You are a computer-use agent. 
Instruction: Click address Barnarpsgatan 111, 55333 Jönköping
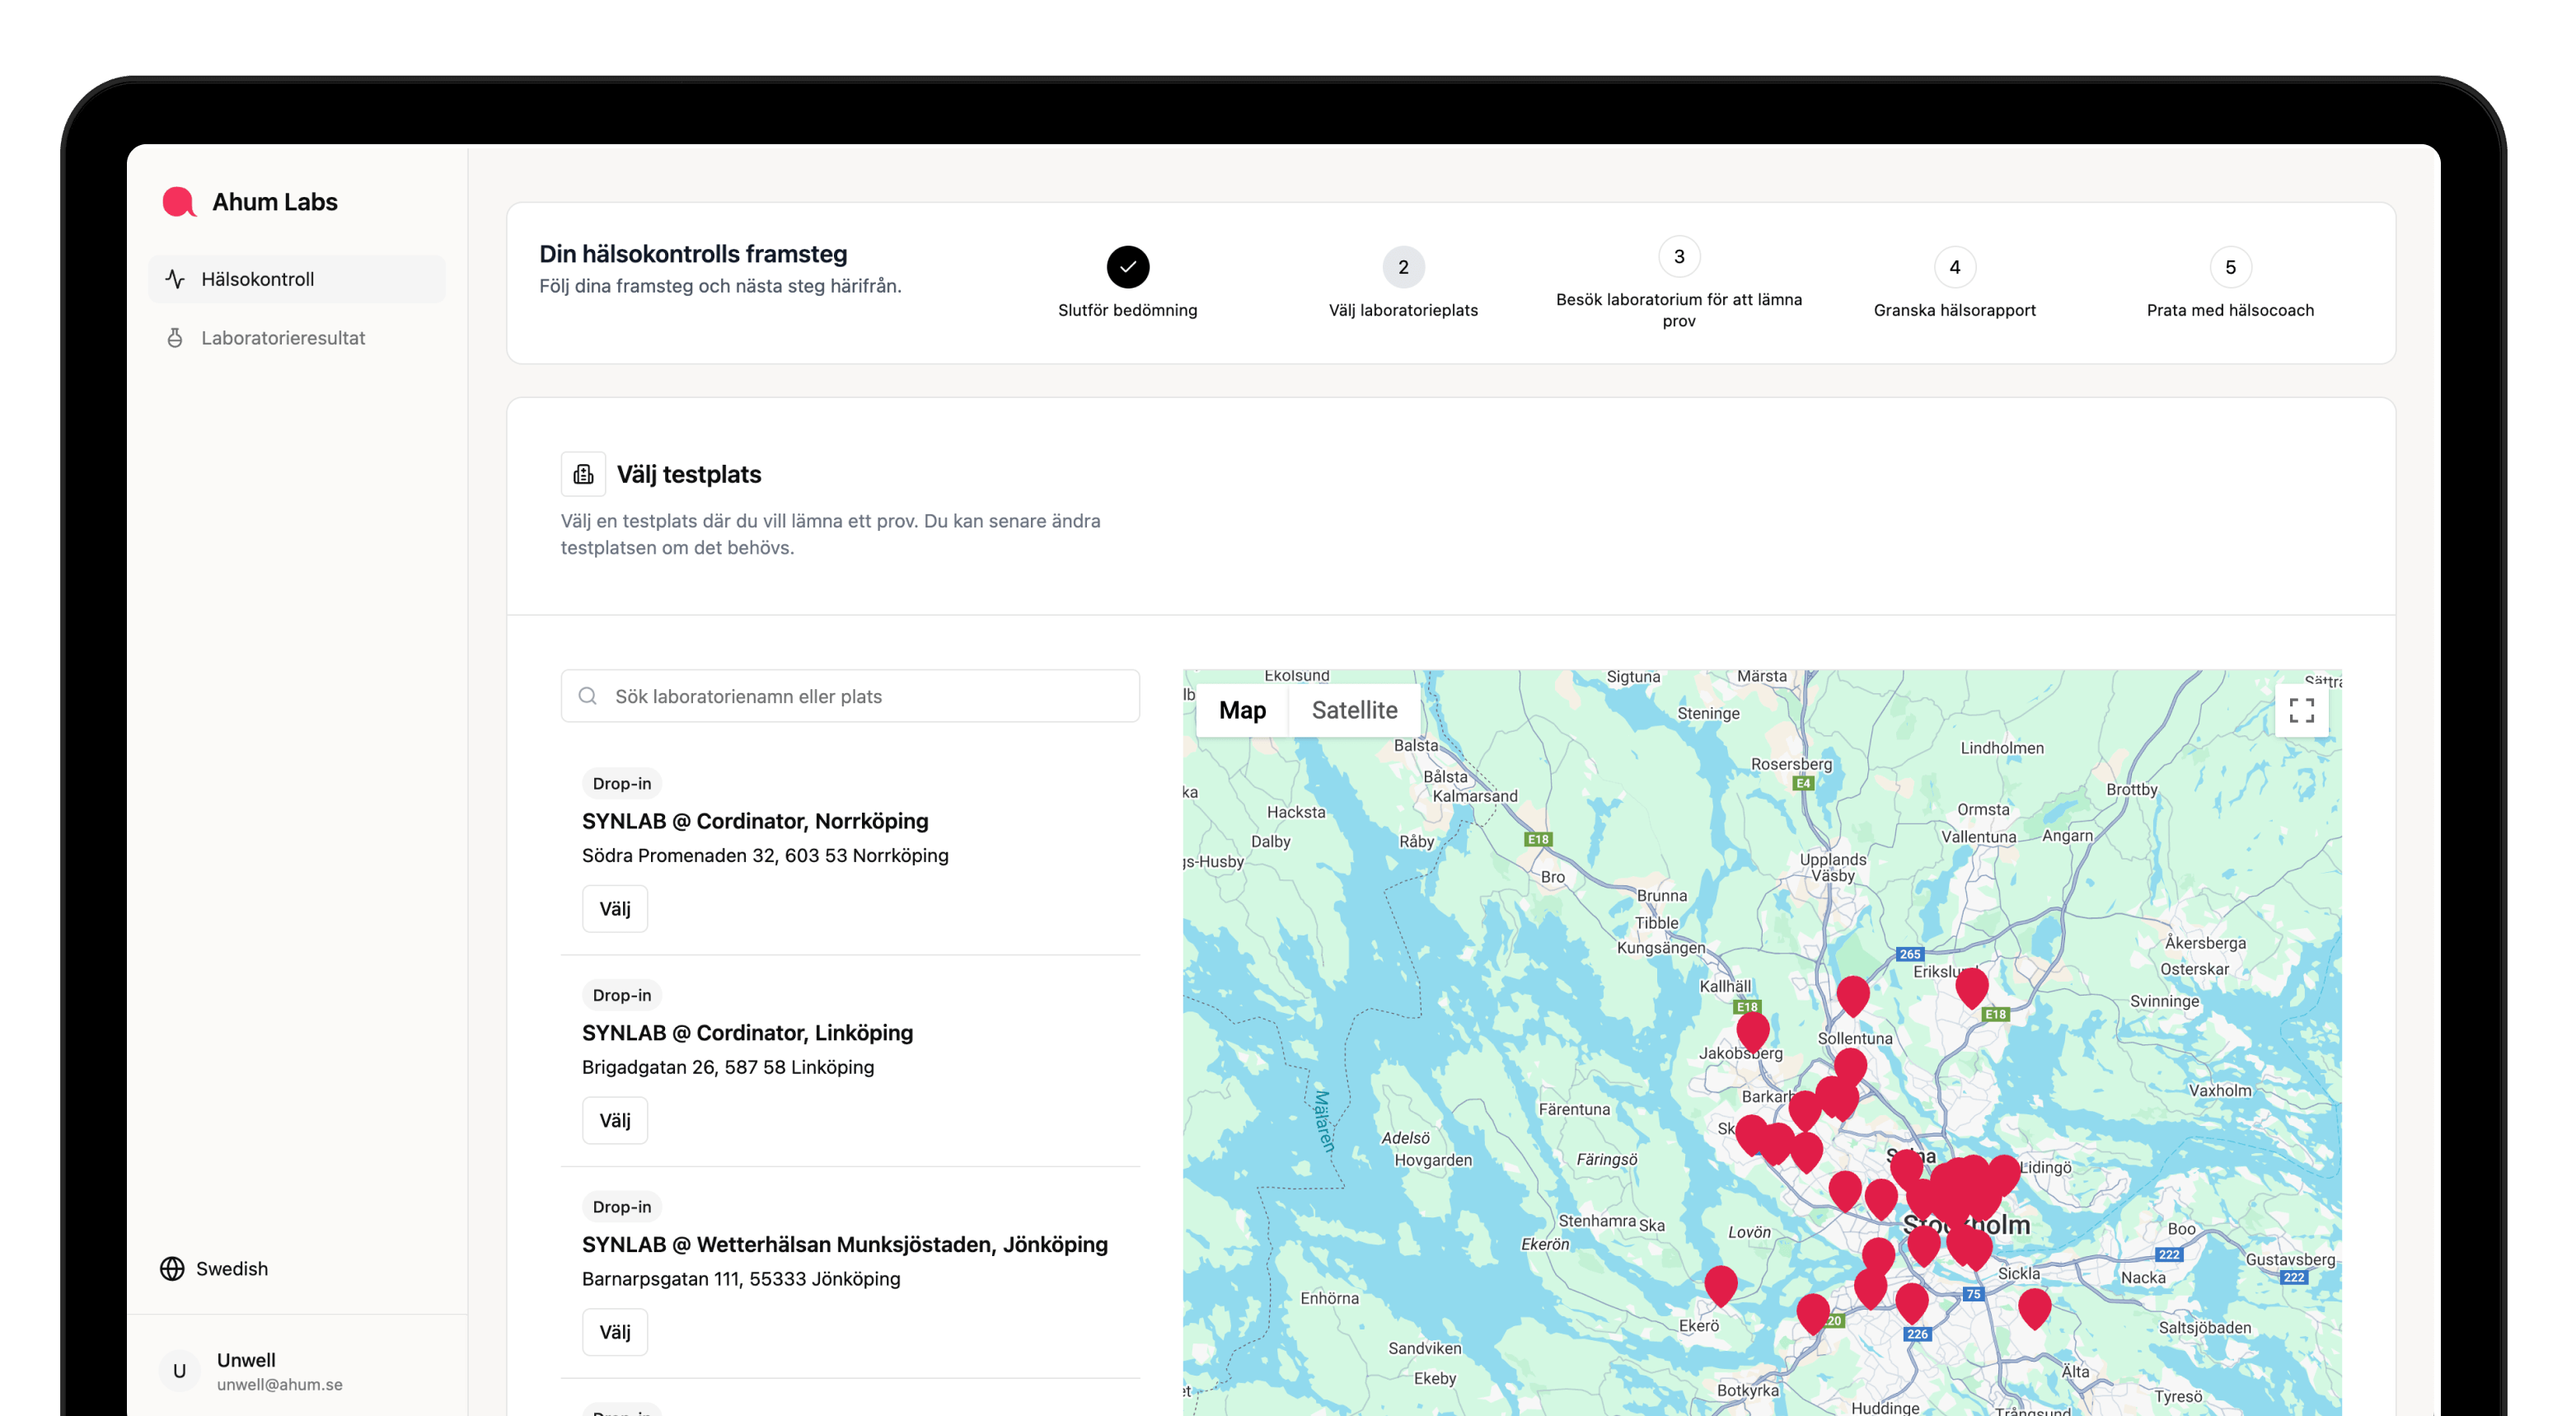741,1279
